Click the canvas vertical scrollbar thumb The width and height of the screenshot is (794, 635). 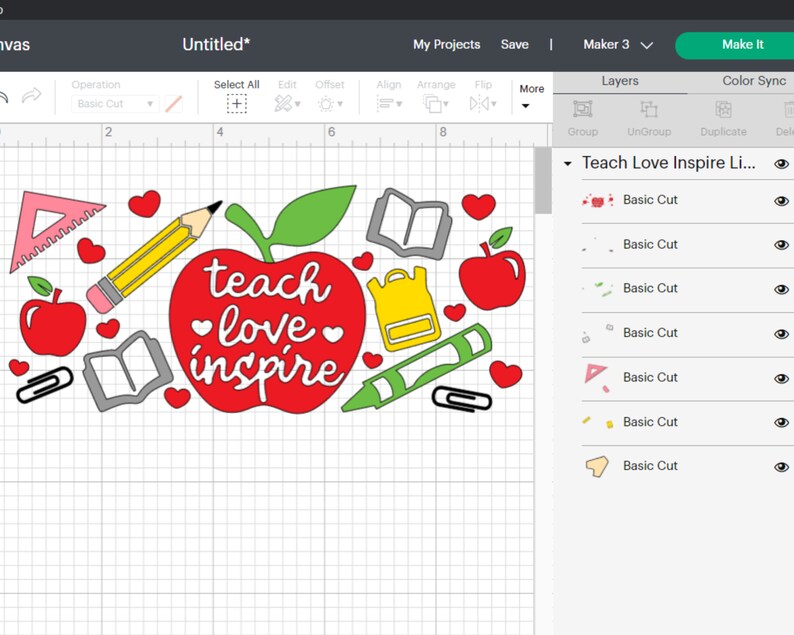543,181
